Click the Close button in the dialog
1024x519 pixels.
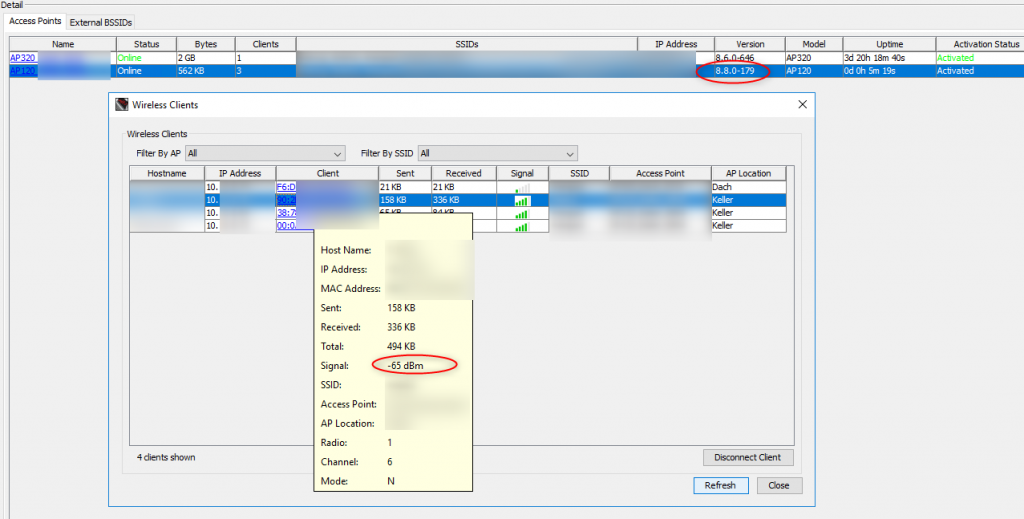click(779, 485)
